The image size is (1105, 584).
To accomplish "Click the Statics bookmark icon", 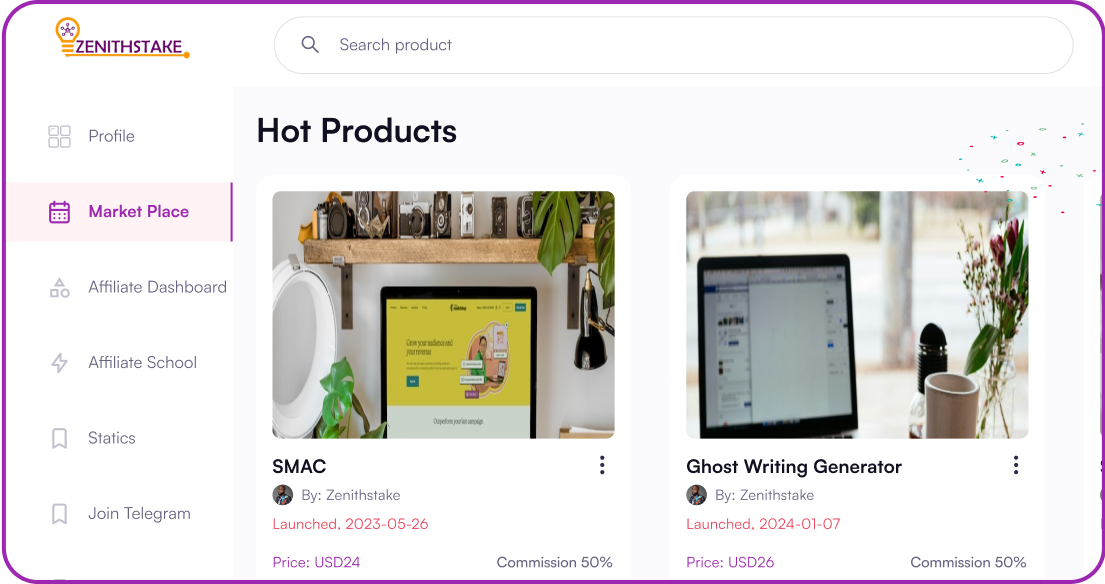I will coord(59,438).
